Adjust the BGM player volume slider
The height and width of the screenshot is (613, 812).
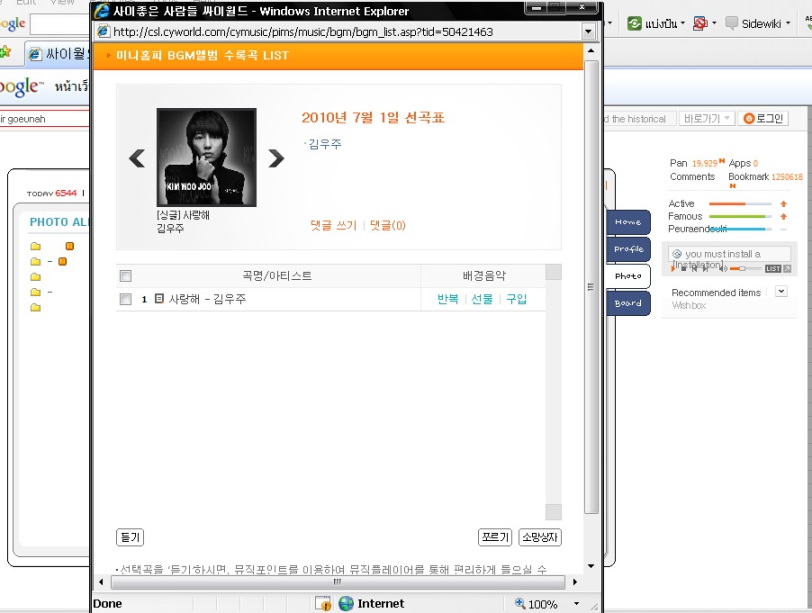click(745, 269)
